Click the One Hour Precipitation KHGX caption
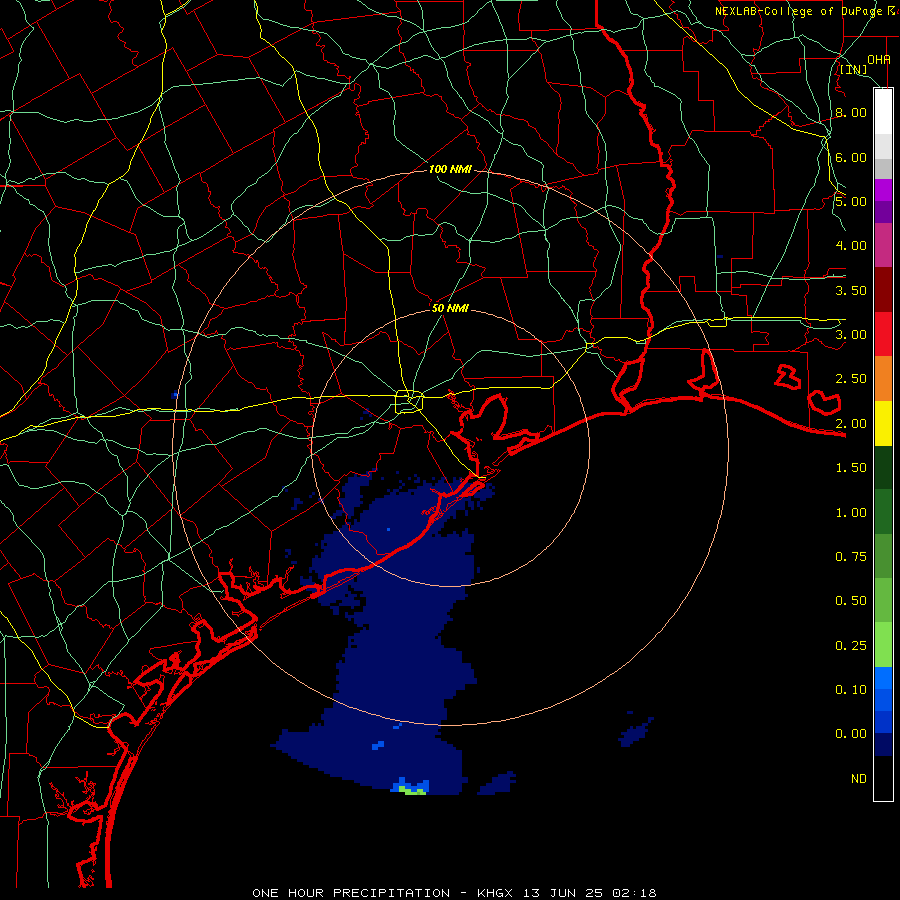This screenshot has width=900, height=900. (454, 893)
